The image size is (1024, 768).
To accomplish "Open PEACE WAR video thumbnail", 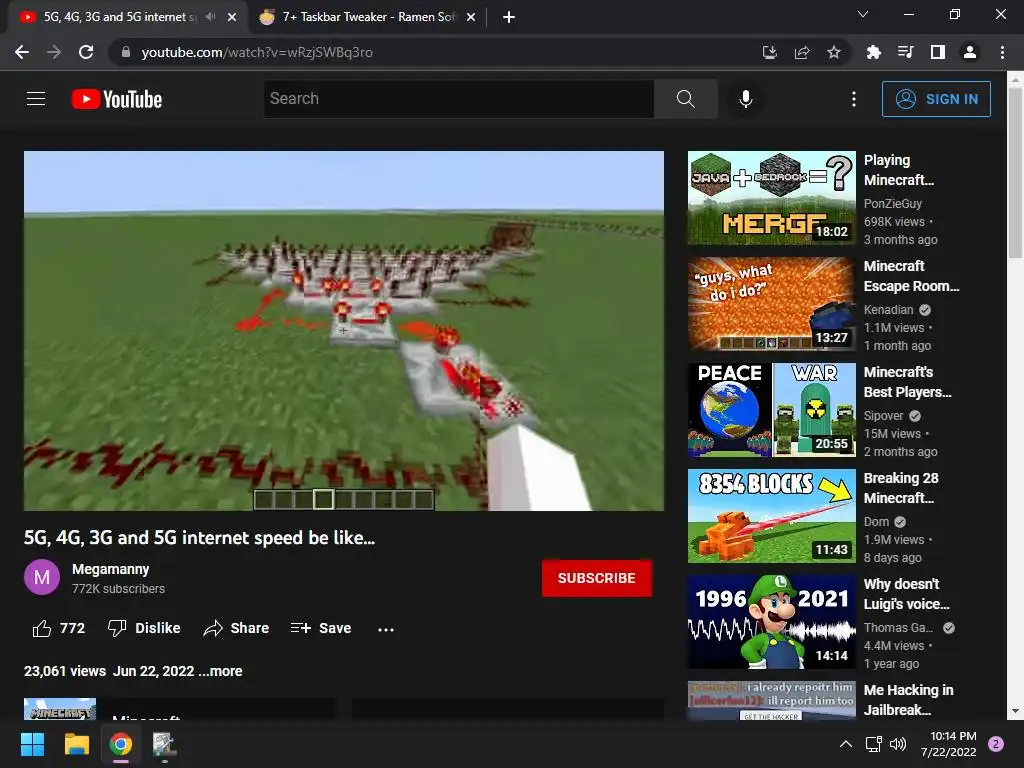I will [771, 410].
